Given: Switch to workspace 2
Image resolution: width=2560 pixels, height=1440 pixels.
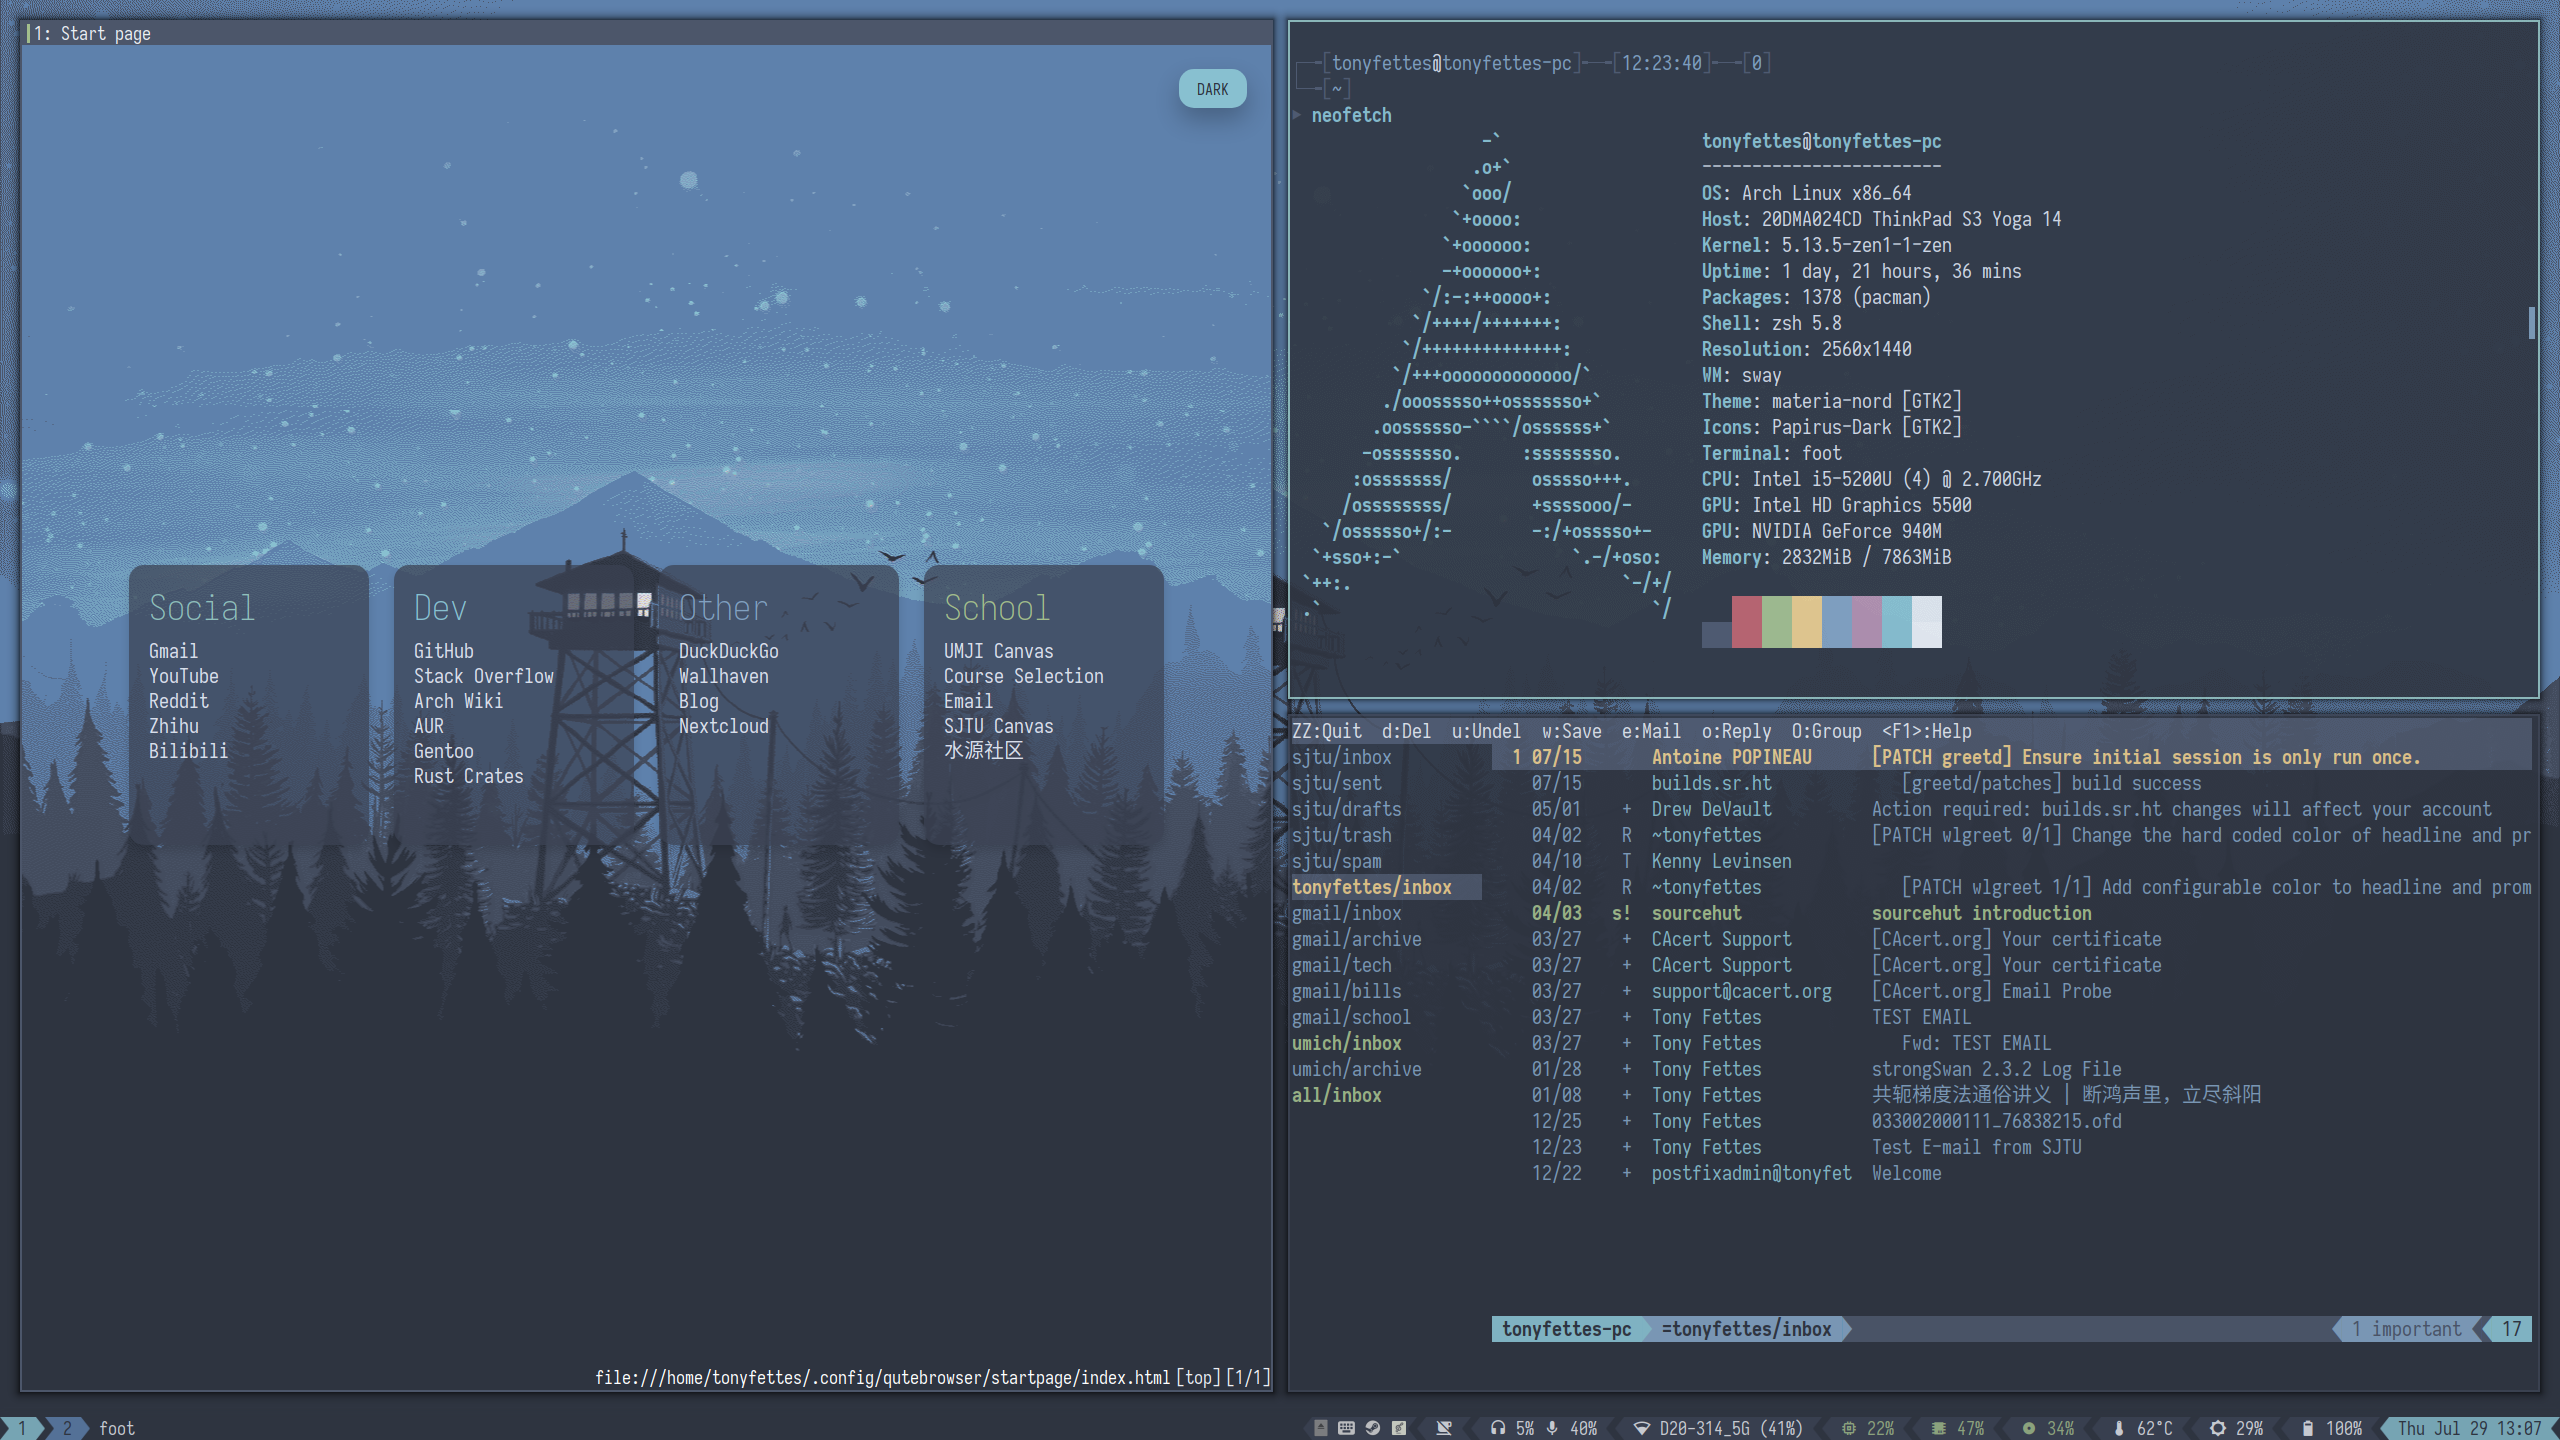Looking at the screenshot, I should pos(67,1428).
